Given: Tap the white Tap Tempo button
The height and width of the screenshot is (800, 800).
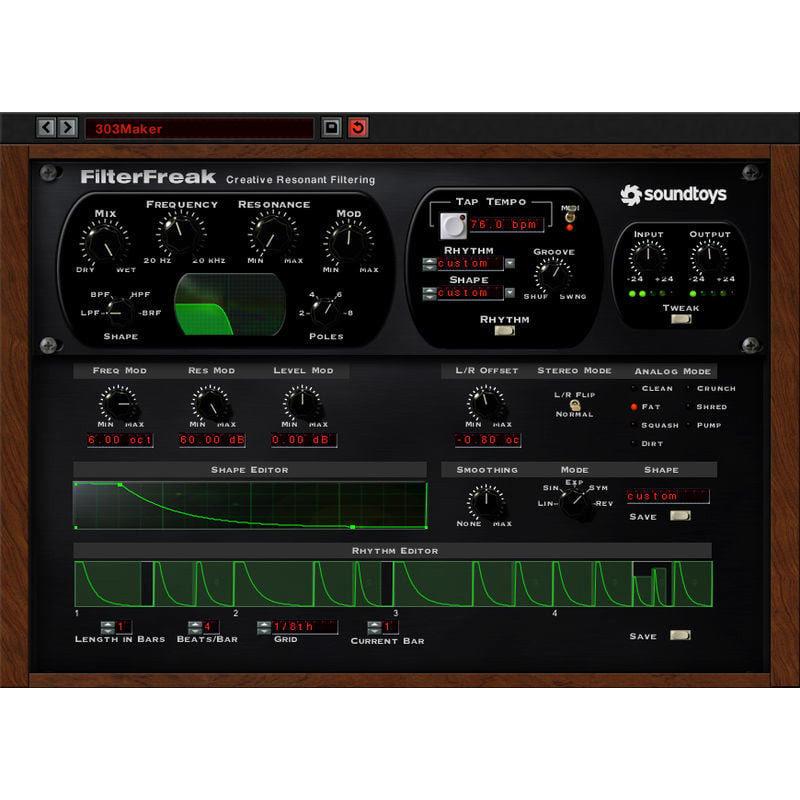Looking at the screenshot, I should pos(454,226).
